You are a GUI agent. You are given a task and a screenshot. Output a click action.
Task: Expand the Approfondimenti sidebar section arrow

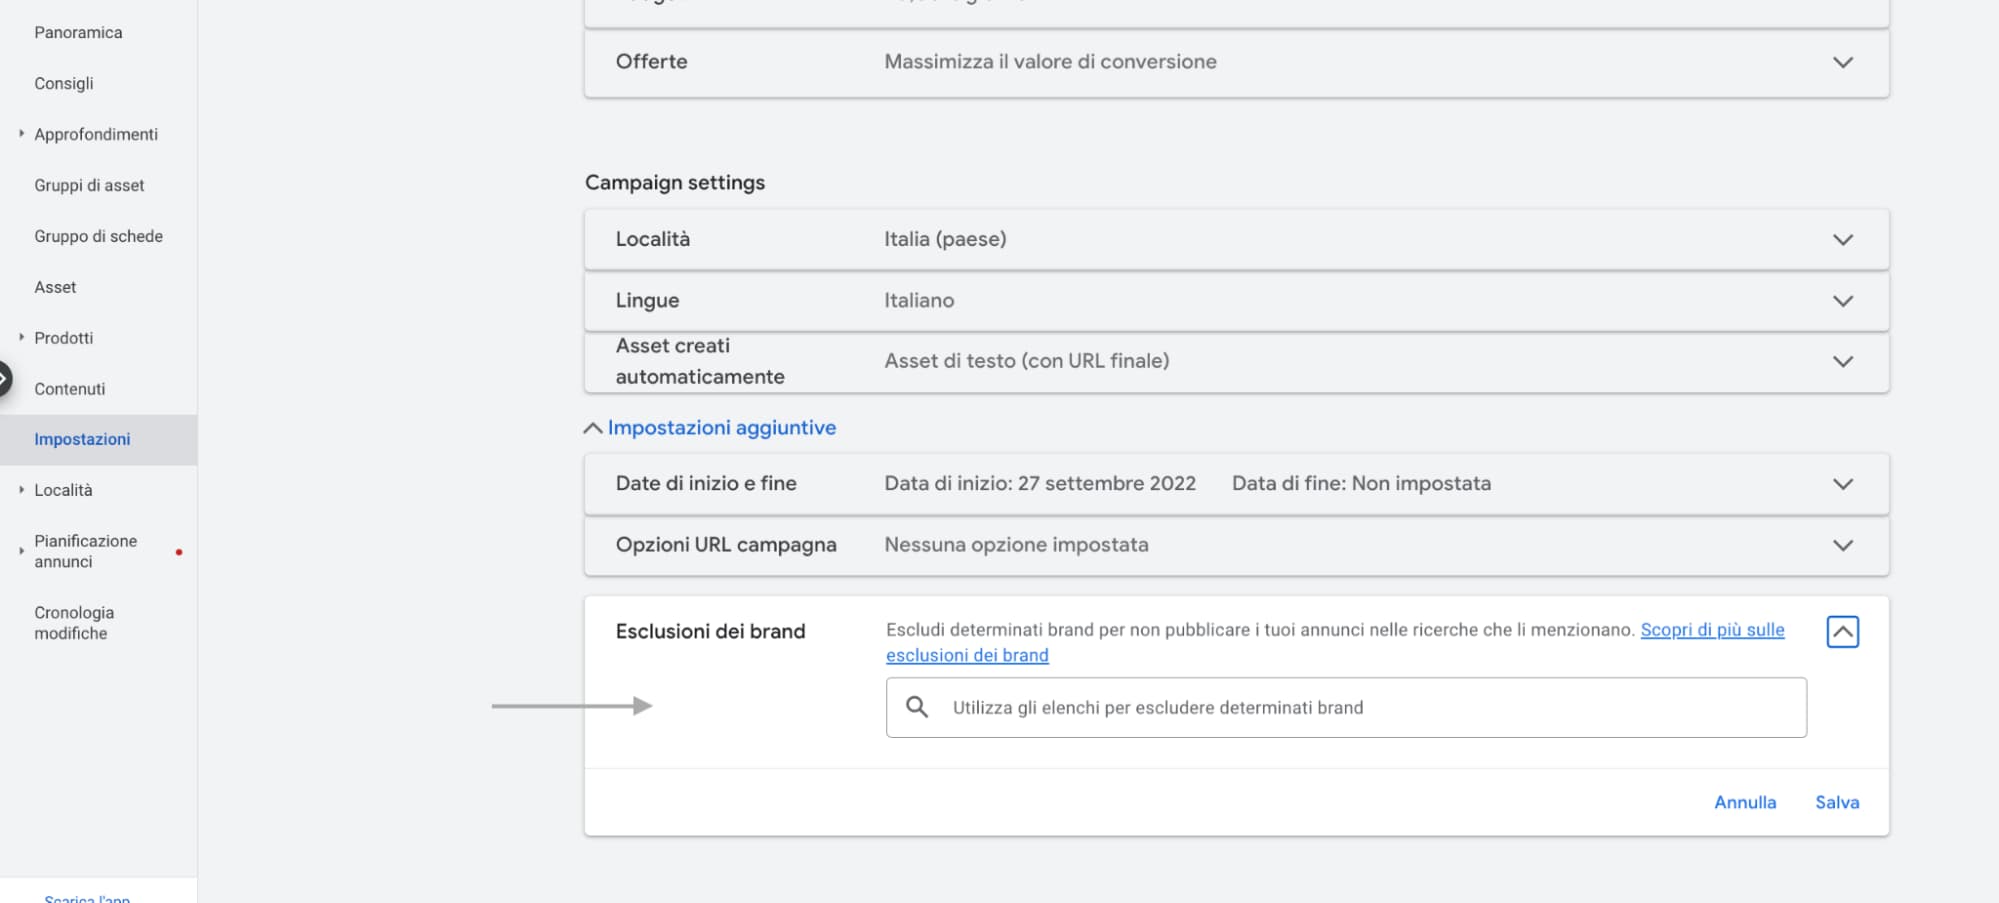(x=20, y=133)
